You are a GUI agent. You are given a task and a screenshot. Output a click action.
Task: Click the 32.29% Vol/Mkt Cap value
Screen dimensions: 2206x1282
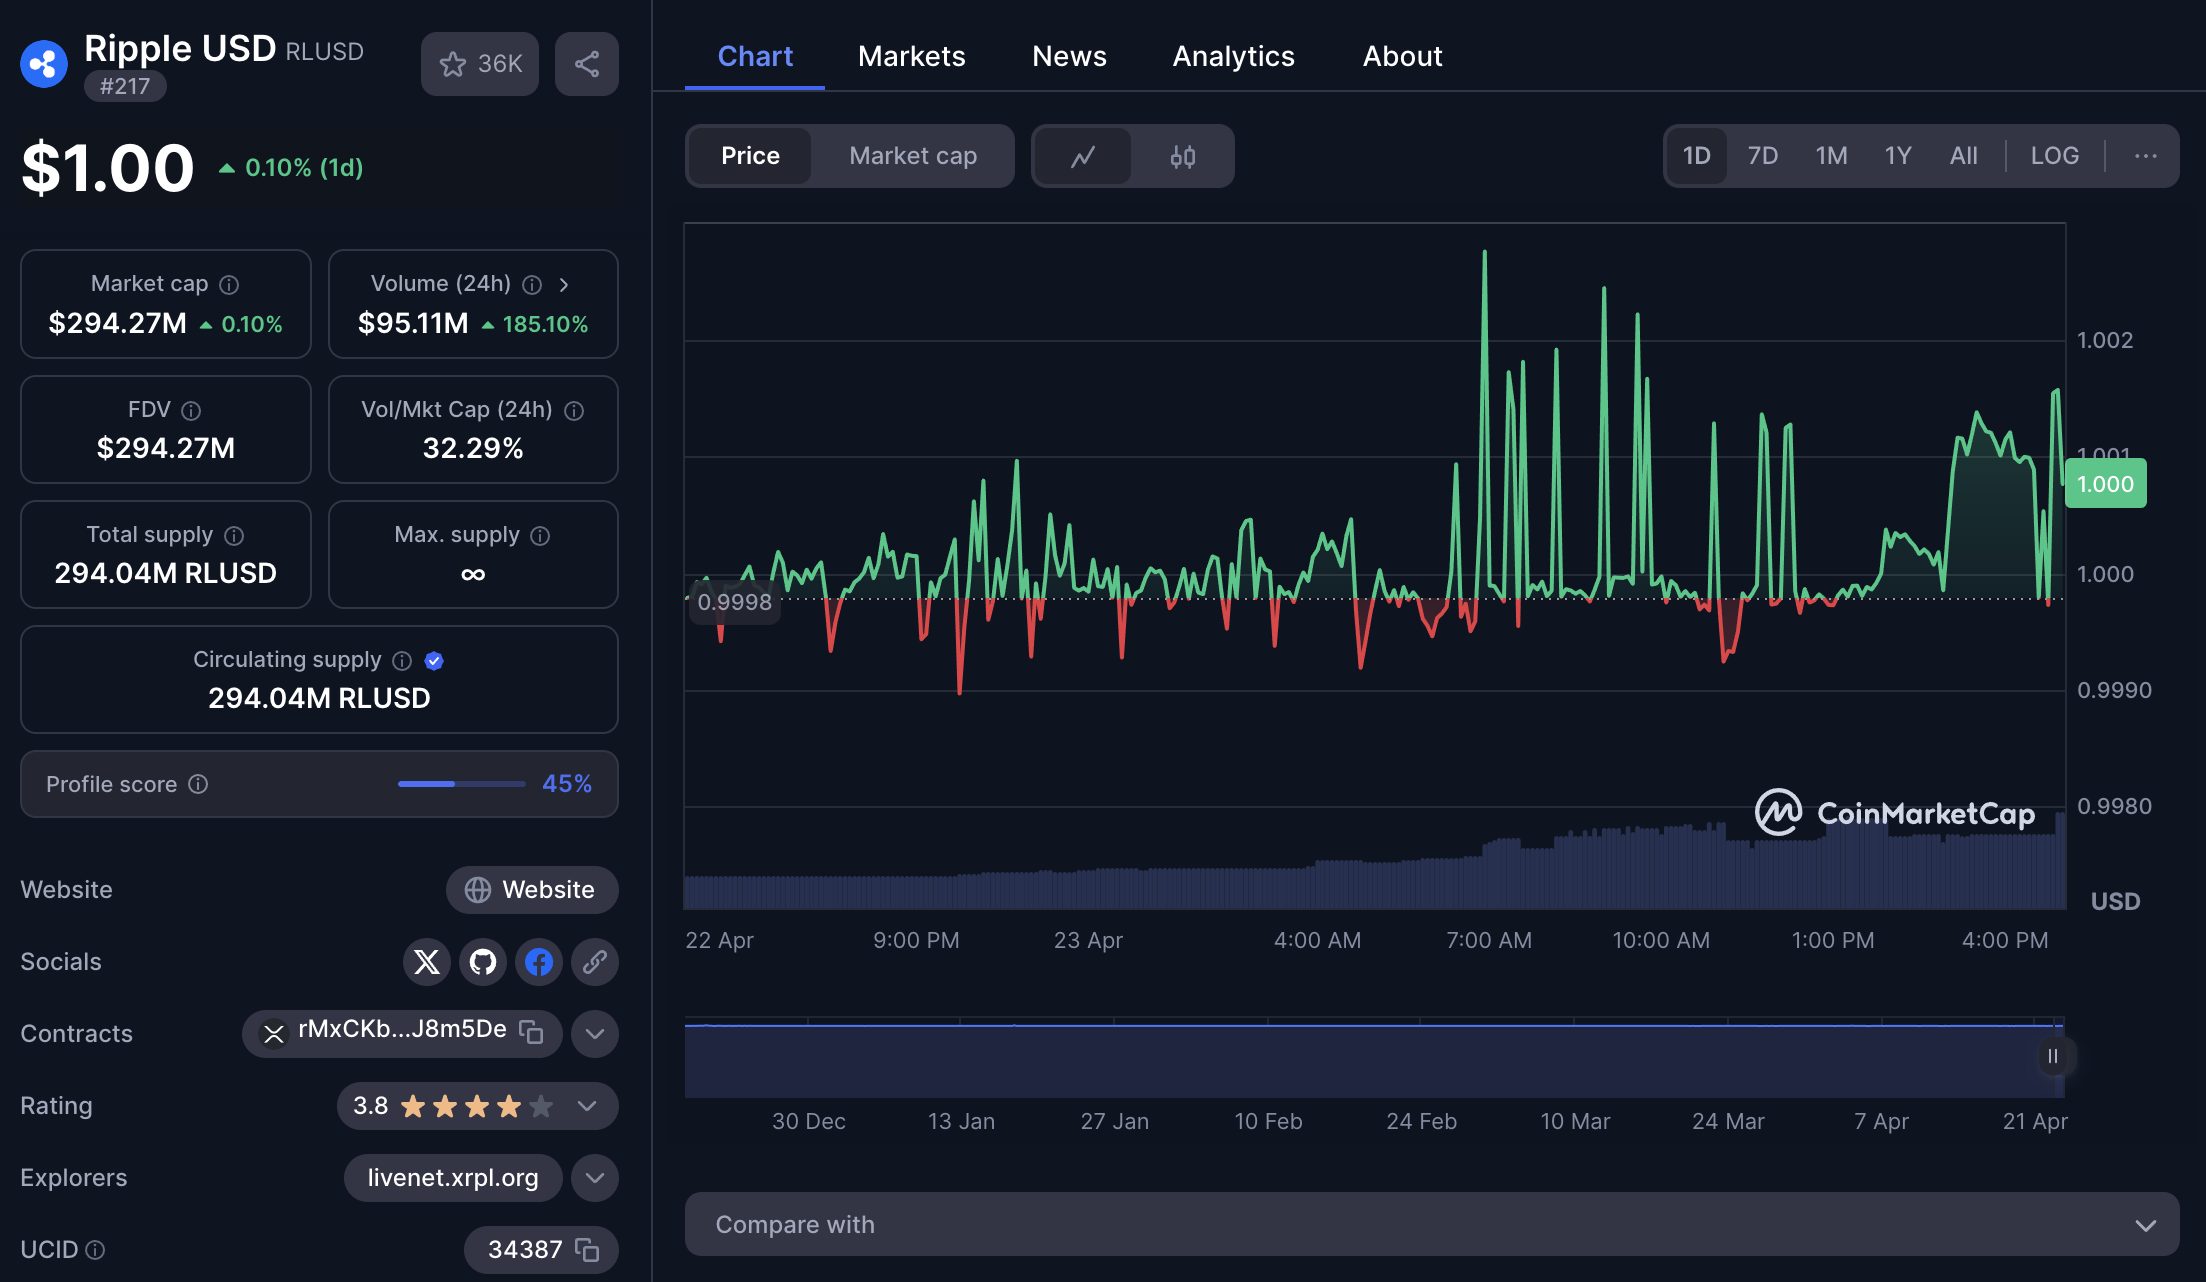(473, 448)
